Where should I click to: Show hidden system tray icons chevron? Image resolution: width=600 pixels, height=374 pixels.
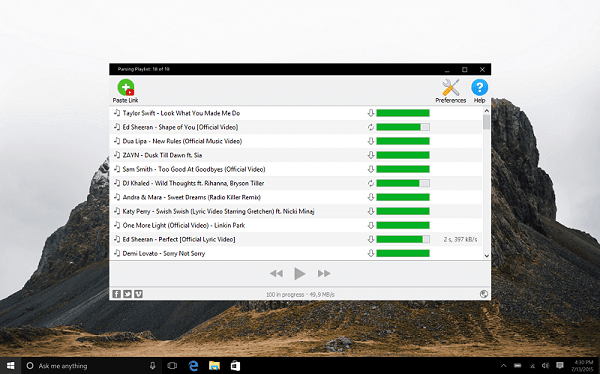pyautogui.click(x=503, y=366)
